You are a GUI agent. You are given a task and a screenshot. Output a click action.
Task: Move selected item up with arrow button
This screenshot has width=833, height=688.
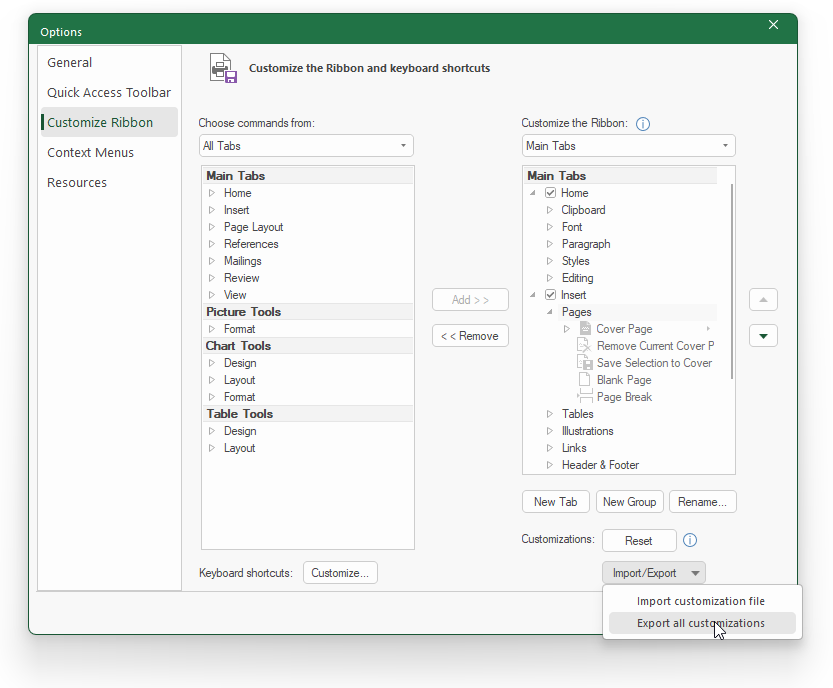[763, 300]
